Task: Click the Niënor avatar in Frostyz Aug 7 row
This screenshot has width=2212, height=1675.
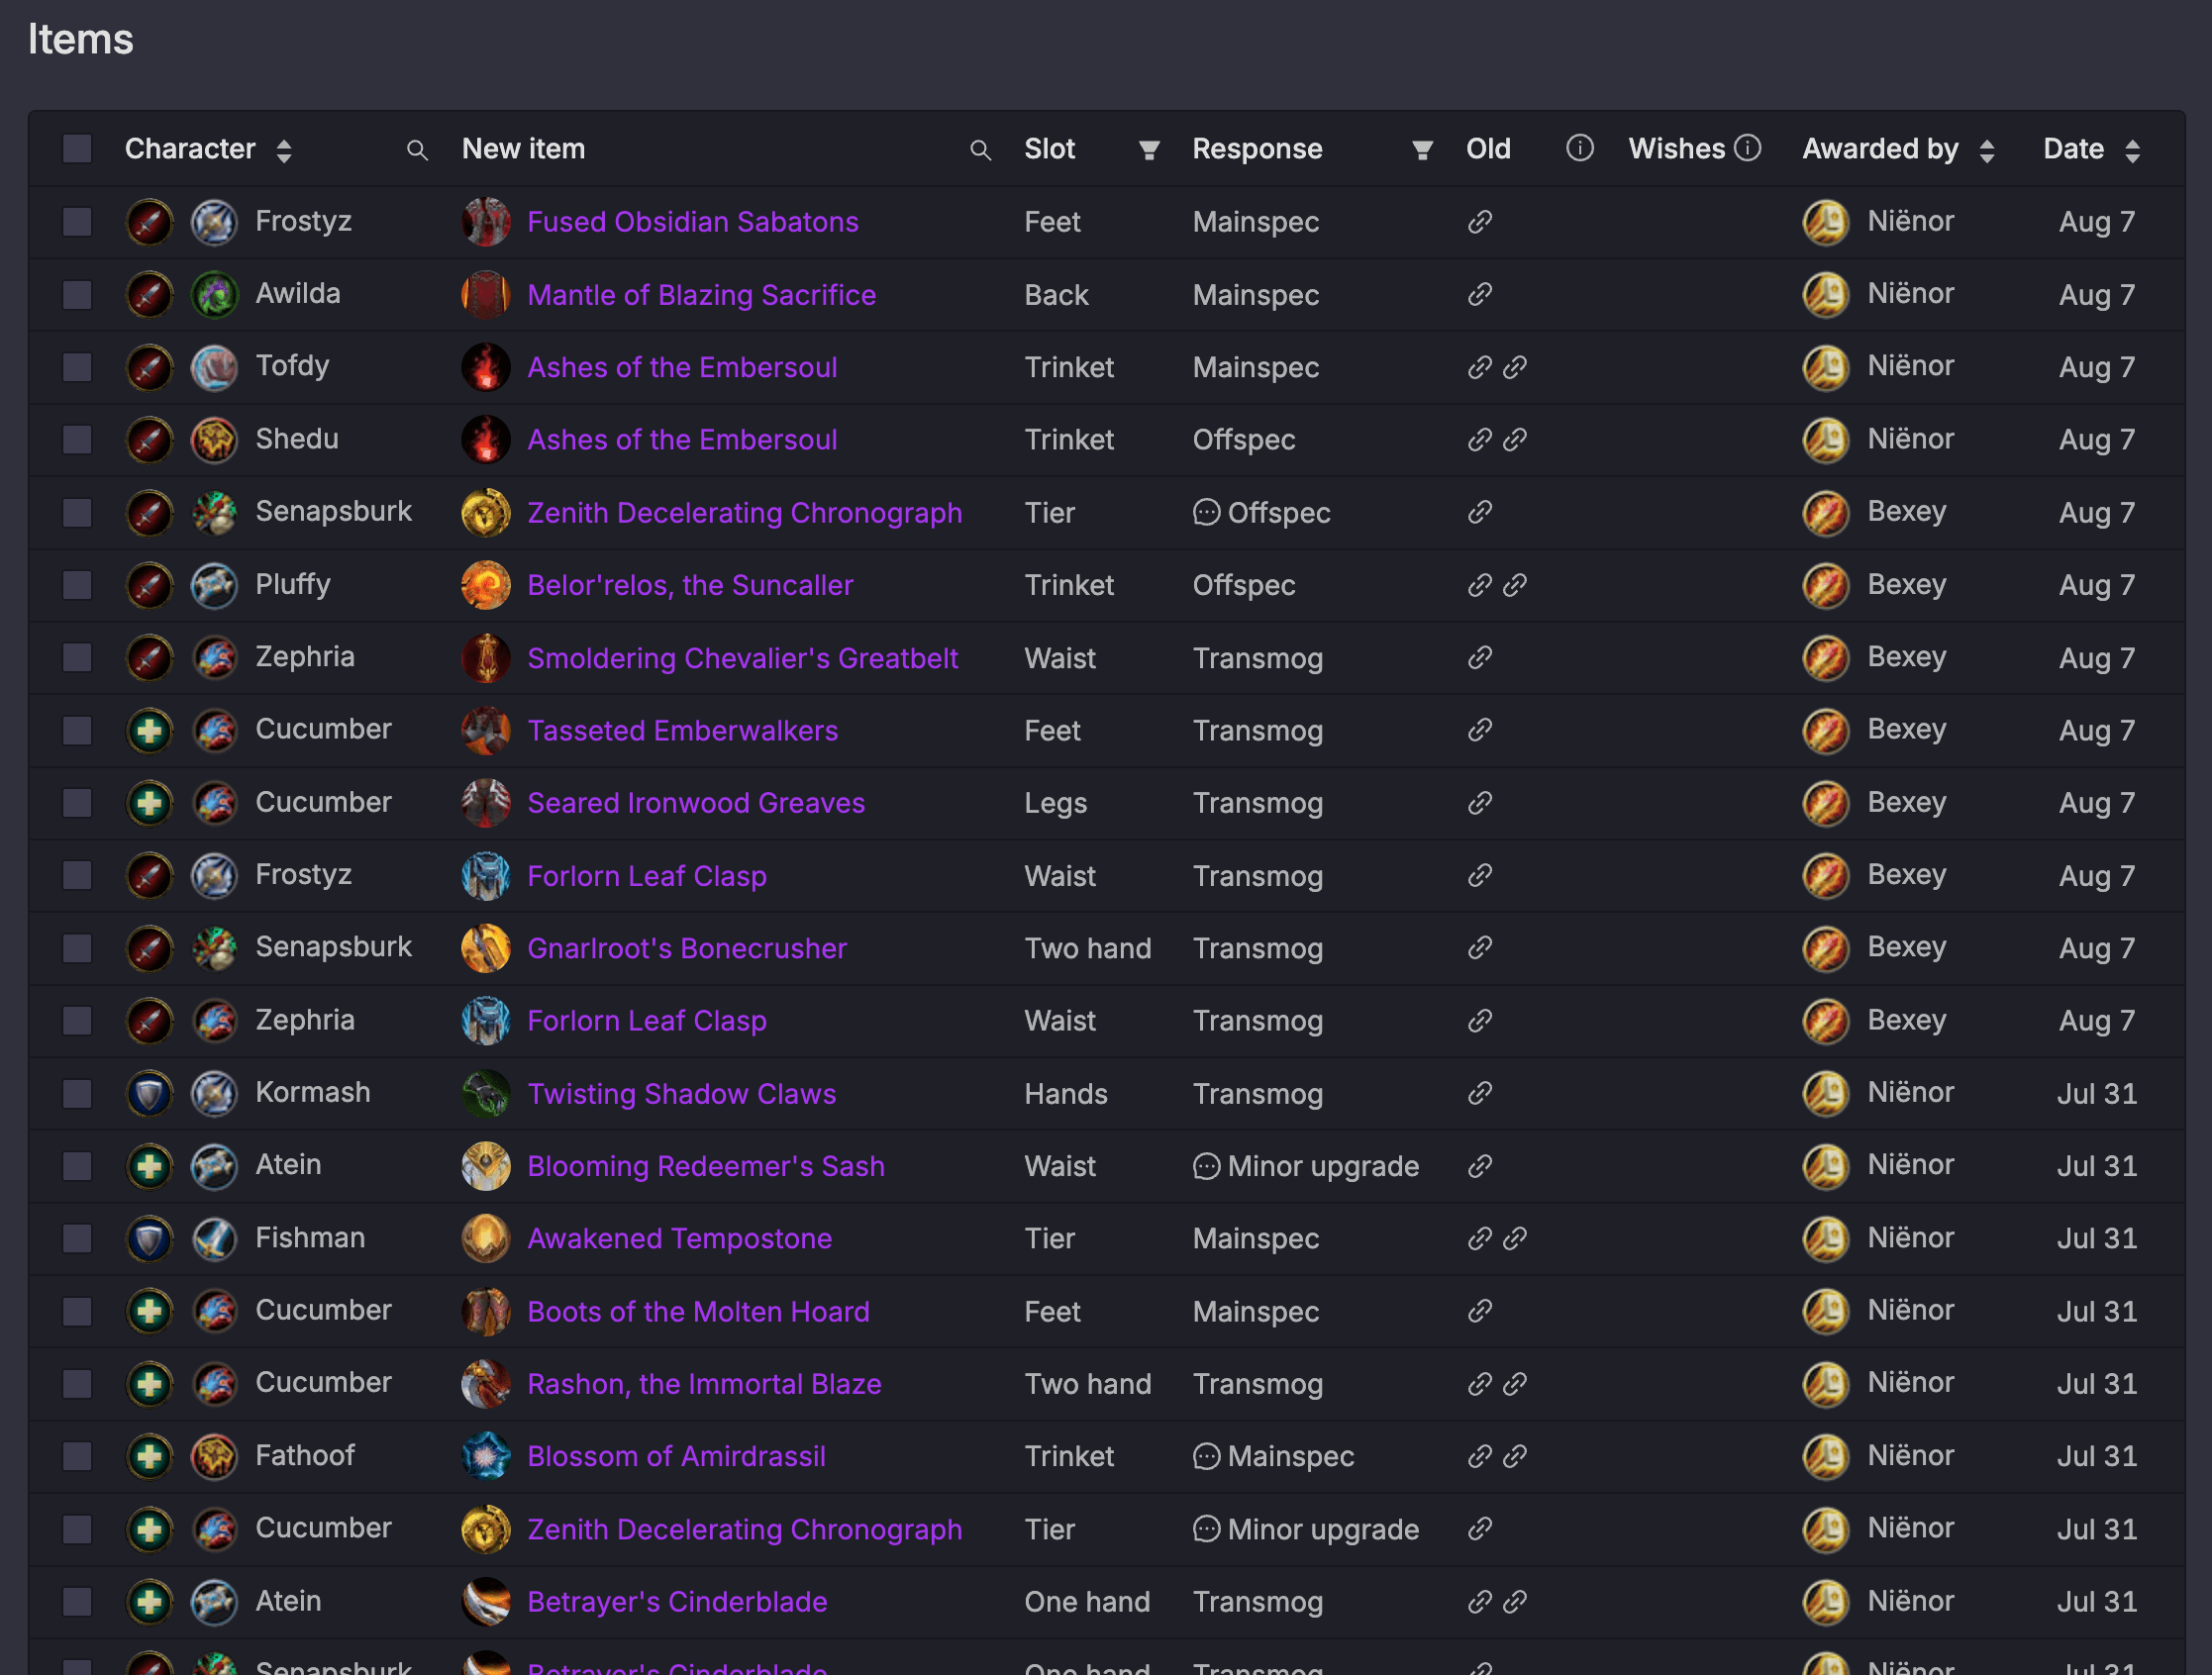Action: point(1826,222)
